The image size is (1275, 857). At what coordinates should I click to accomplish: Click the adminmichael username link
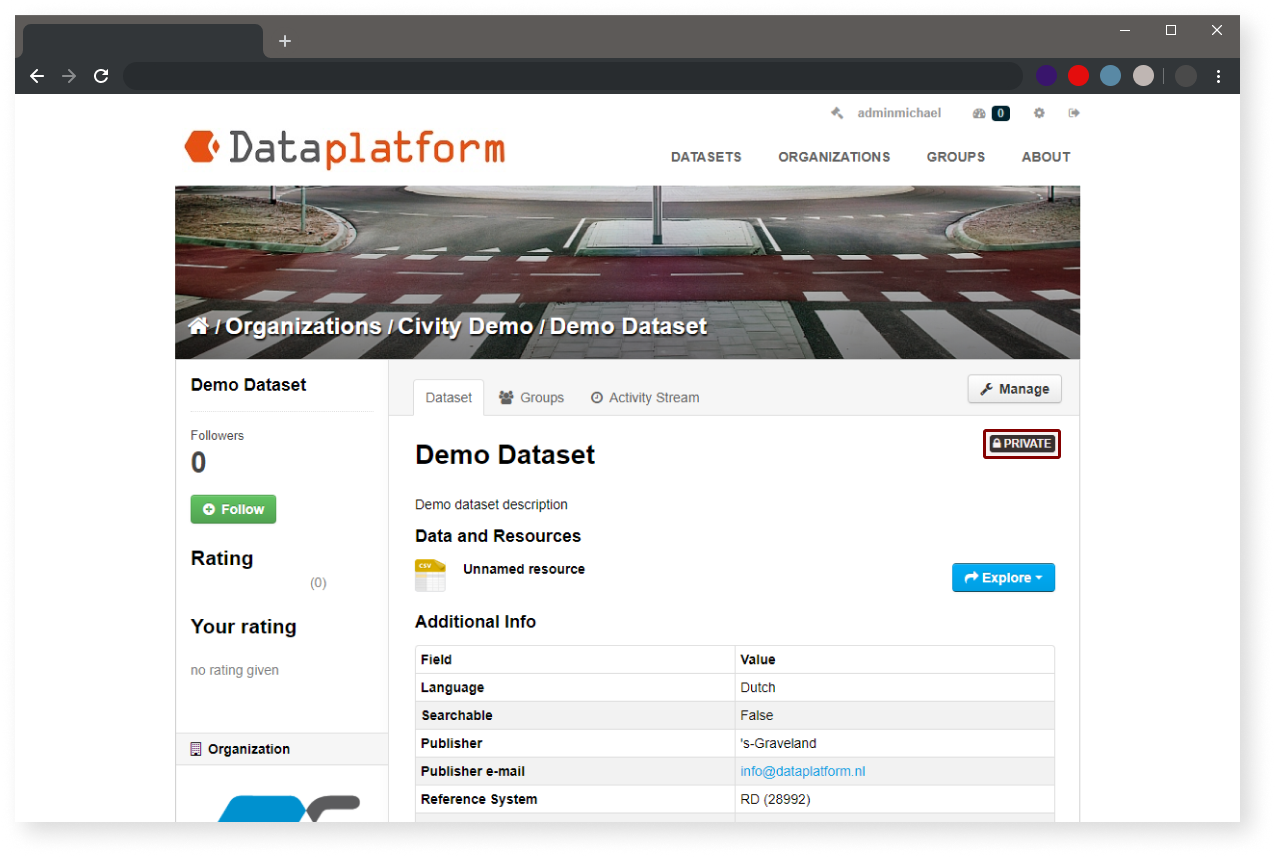(899, 113)
